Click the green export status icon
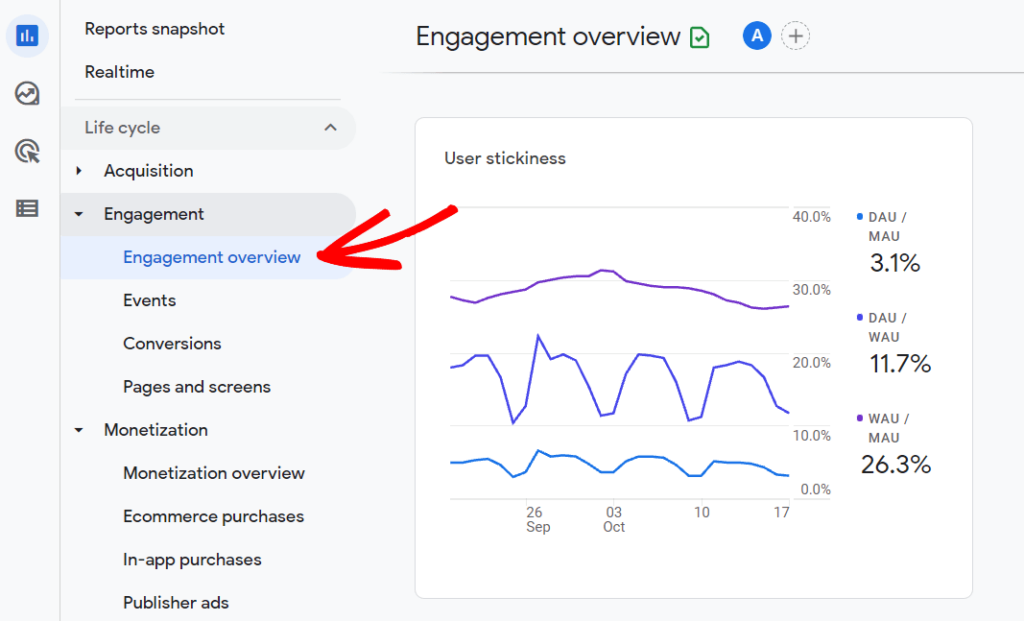Screen dimensions: 1024x621 tap(702, 36)
